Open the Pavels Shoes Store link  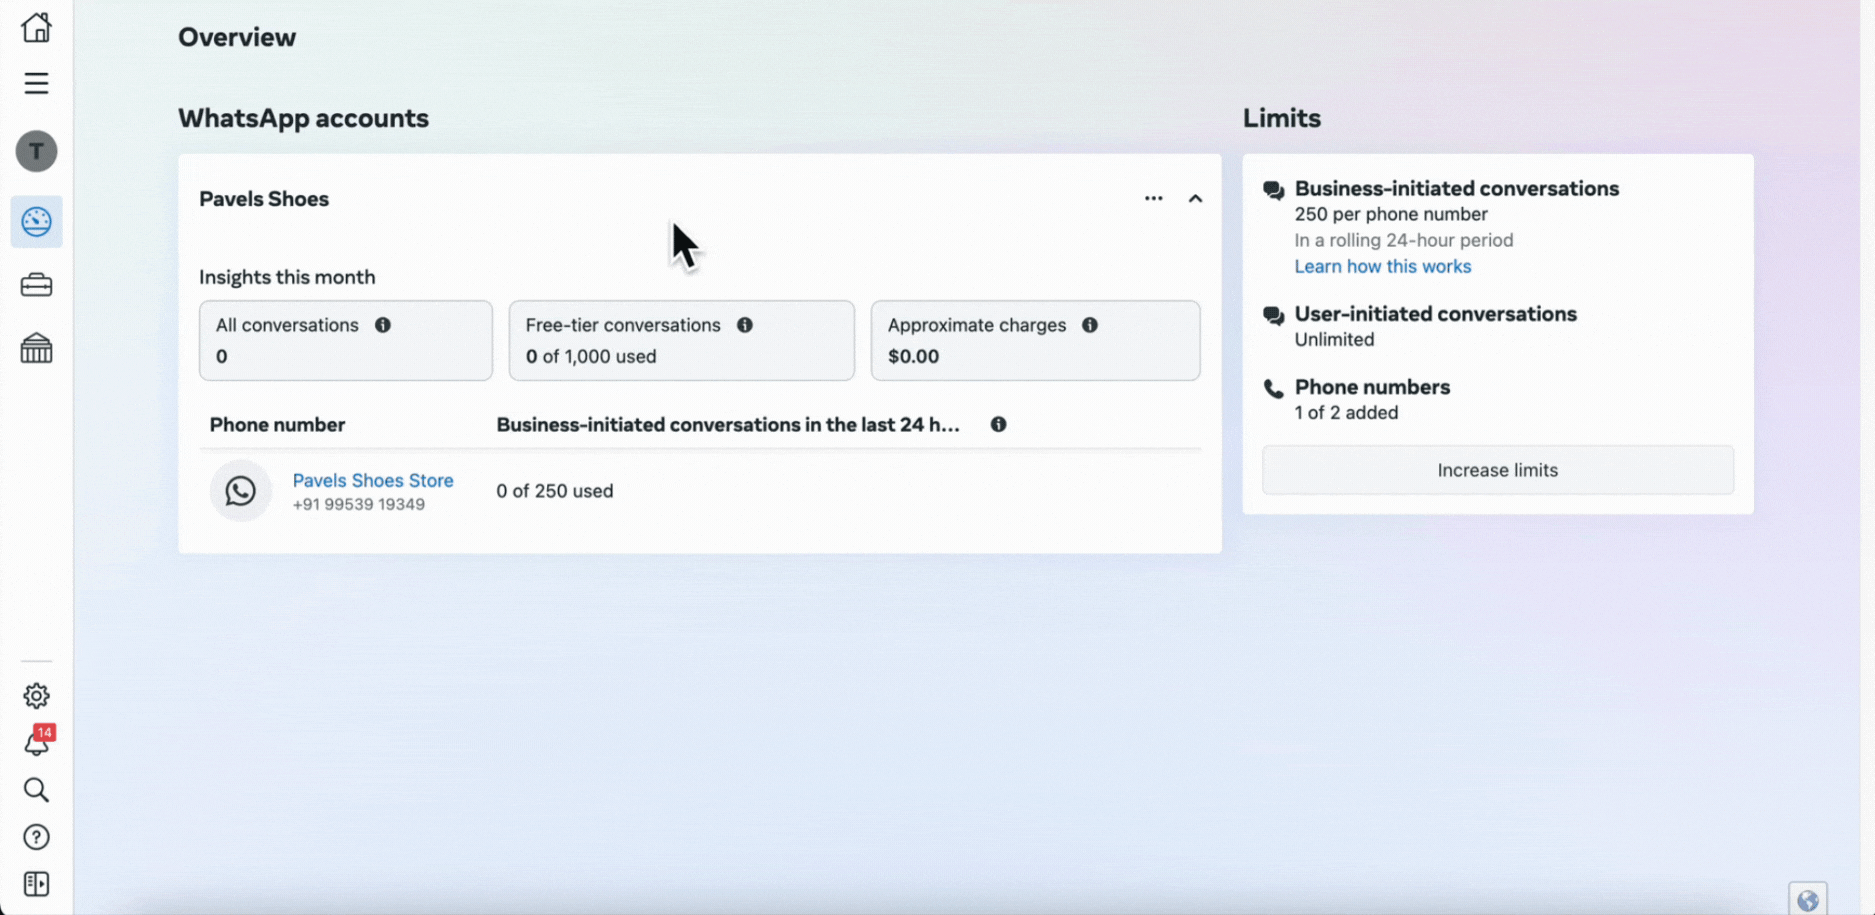tap(373, 481)
